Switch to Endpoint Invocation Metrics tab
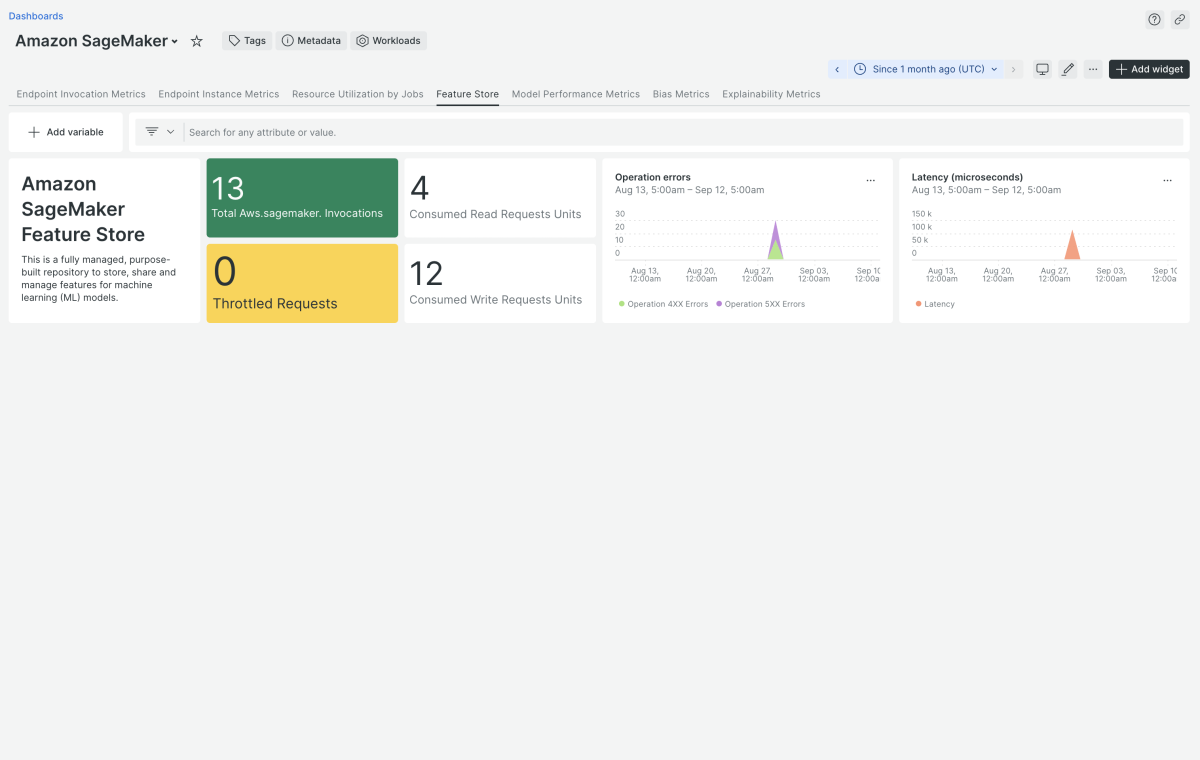1200x760 pixels. tap(81, 94)
